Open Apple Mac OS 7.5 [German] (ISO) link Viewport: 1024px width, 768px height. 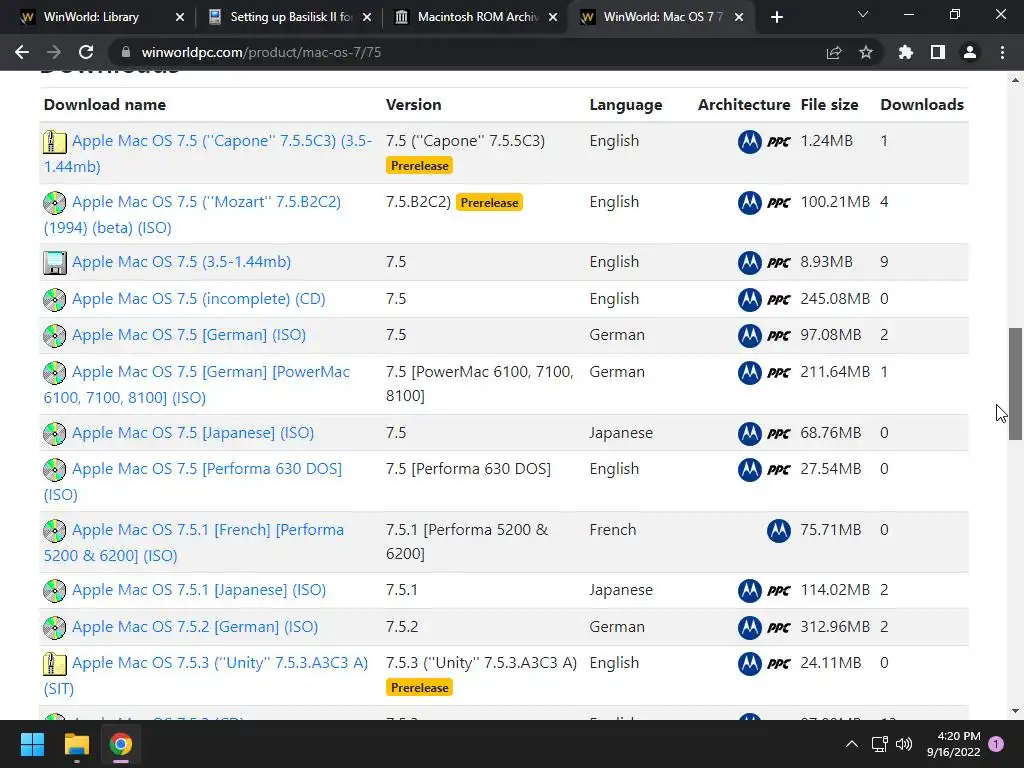[x=189, y=335]
